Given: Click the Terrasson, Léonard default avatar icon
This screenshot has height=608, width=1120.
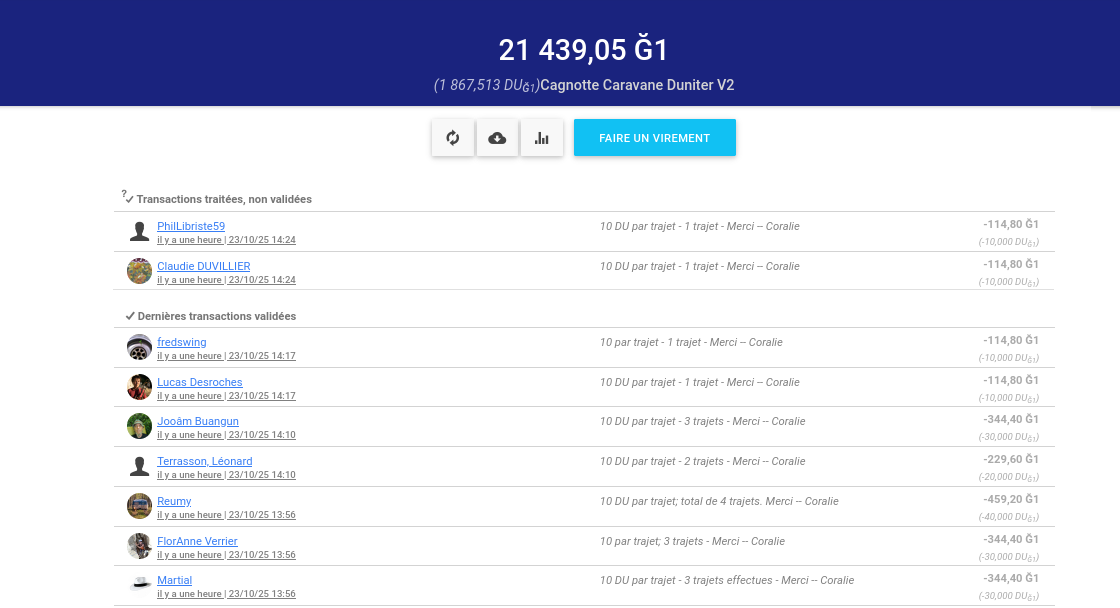Looking at the screenshot, I should [x=139, y=466].
